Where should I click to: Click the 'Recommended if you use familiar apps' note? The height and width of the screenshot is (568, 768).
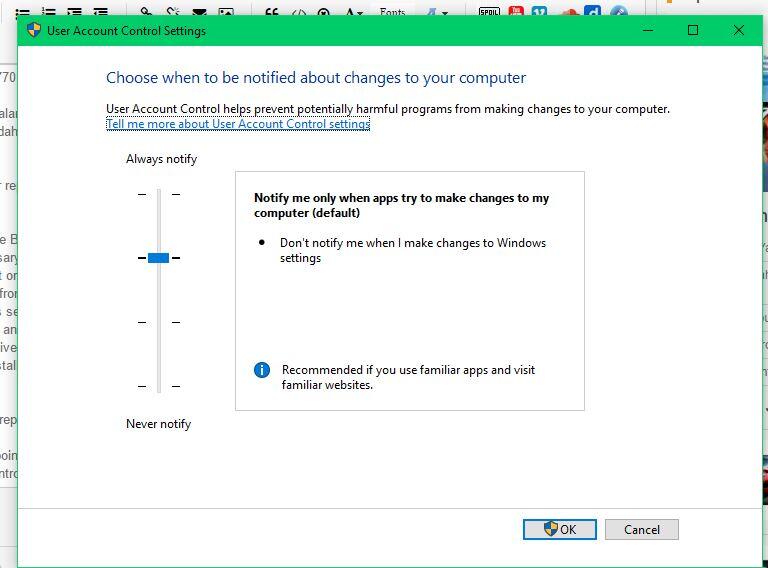408,377
